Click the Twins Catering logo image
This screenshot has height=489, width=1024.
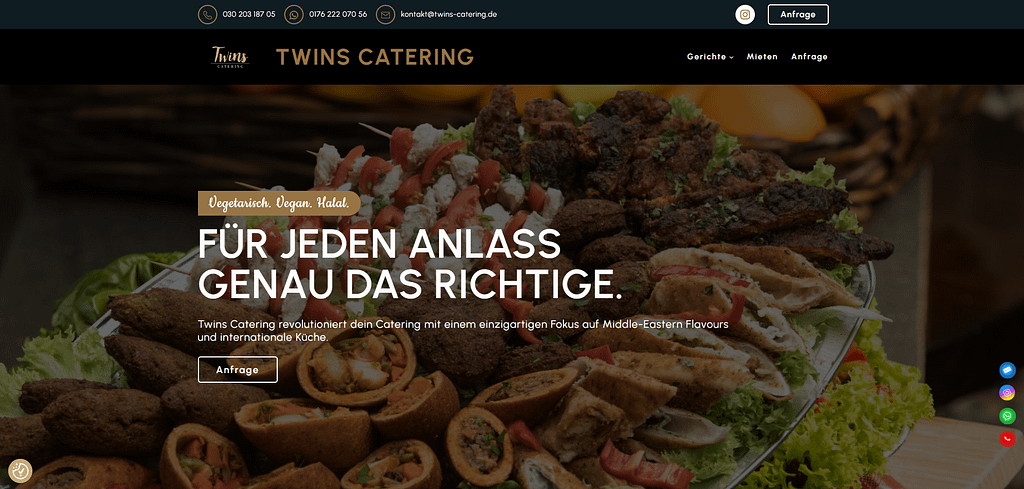pos(230,57)
